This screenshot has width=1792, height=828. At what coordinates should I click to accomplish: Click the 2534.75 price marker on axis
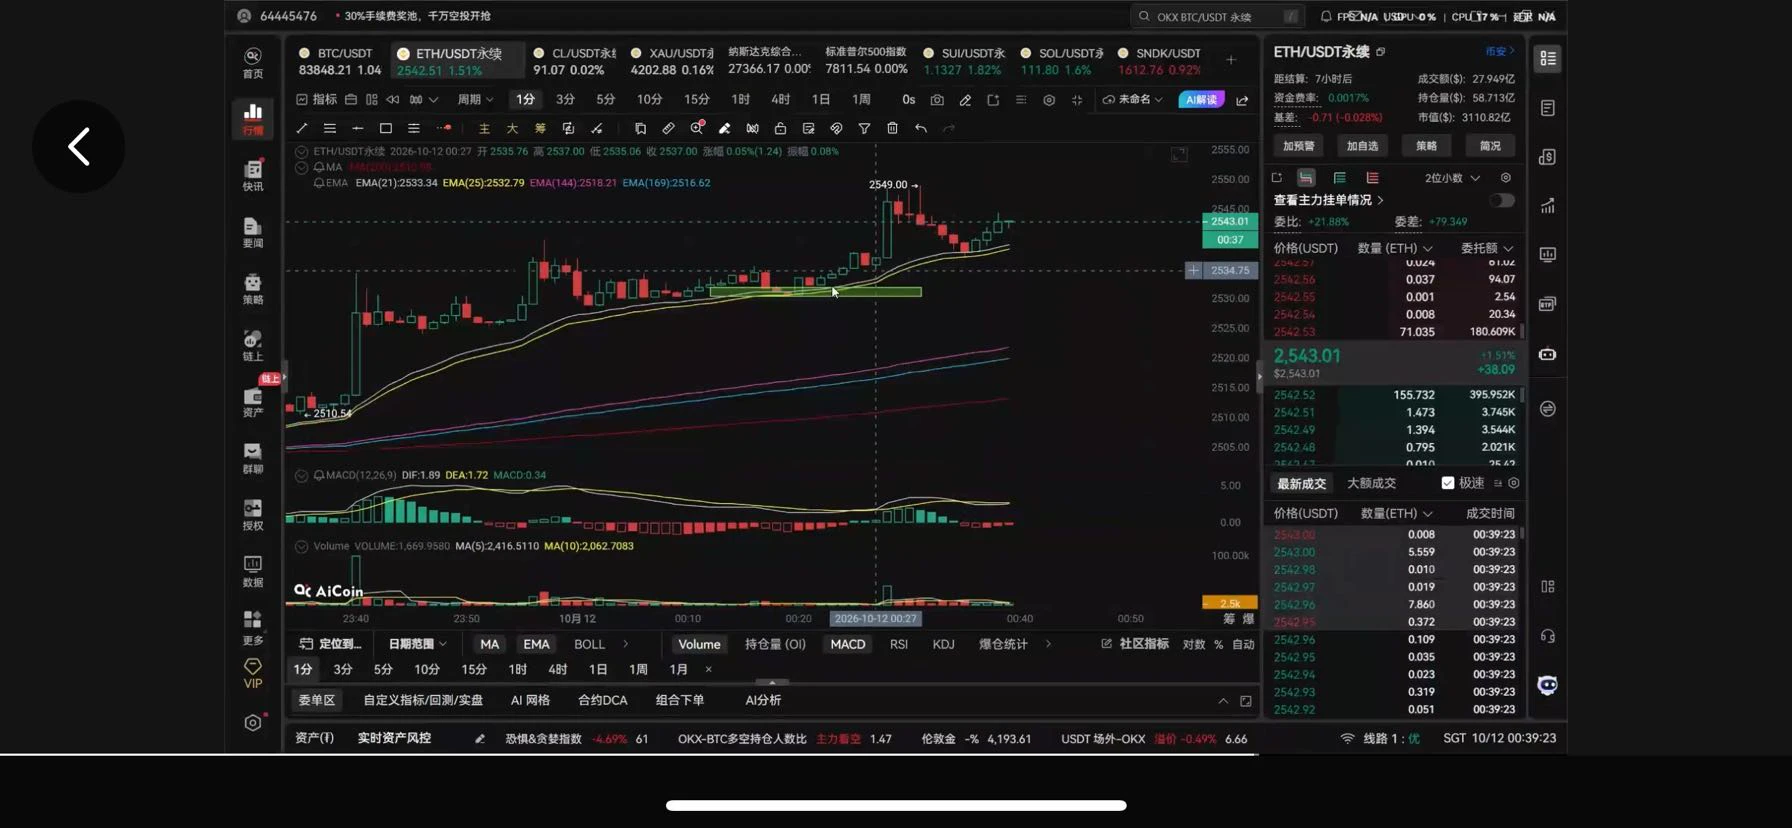tap(1229, 270)
